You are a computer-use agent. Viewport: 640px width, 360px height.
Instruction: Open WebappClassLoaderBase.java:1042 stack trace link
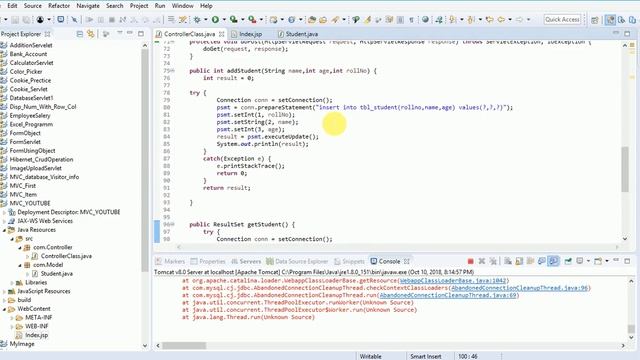[x=453, y=280]
